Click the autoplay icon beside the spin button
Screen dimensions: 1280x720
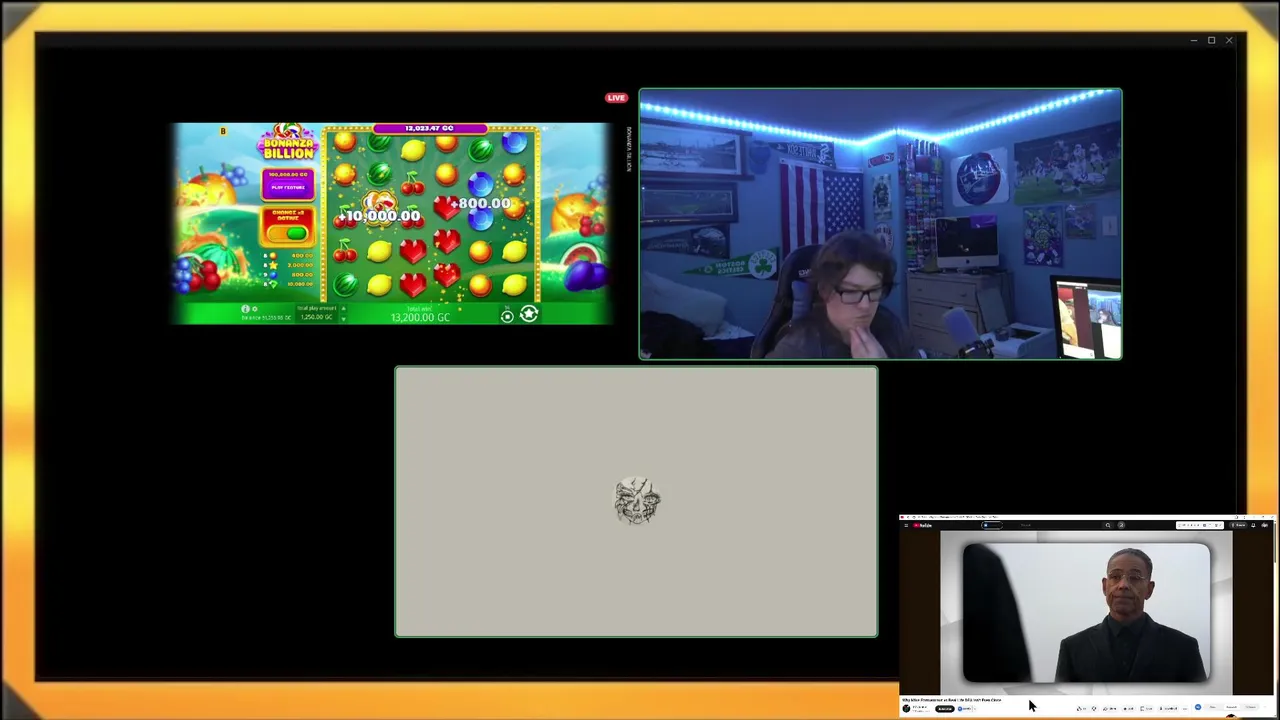point(507,316)
